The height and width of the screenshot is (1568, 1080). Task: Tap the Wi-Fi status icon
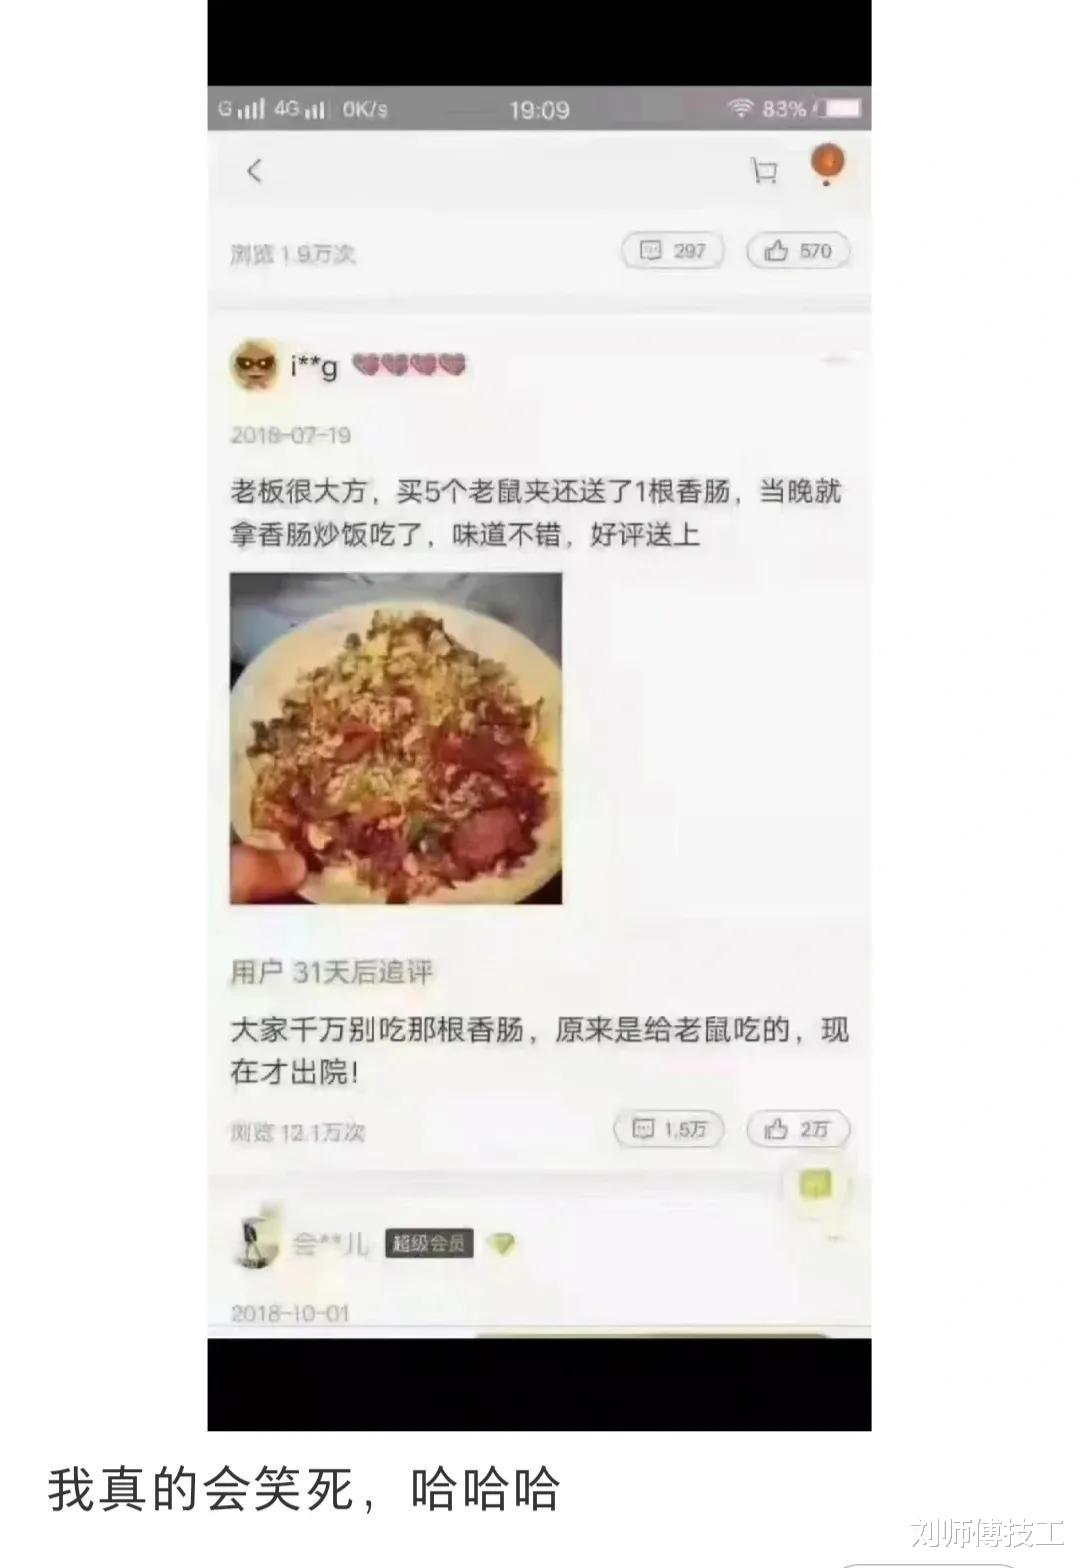point(740,108)
